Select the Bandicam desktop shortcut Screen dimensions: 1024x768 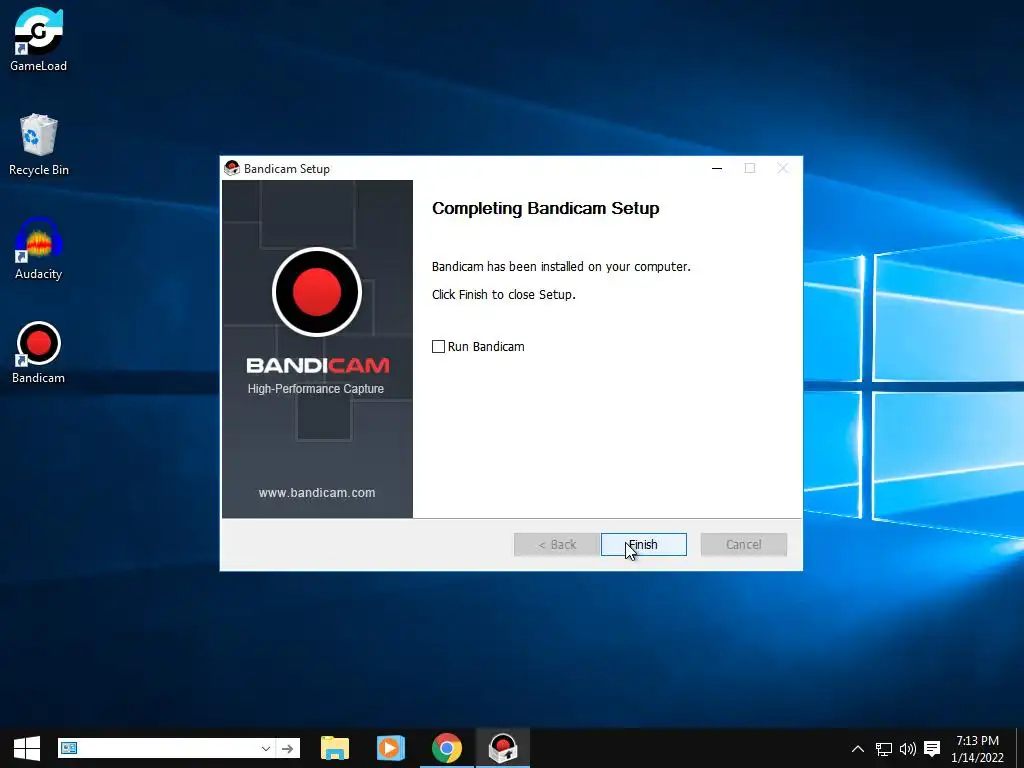coord(38,353)
